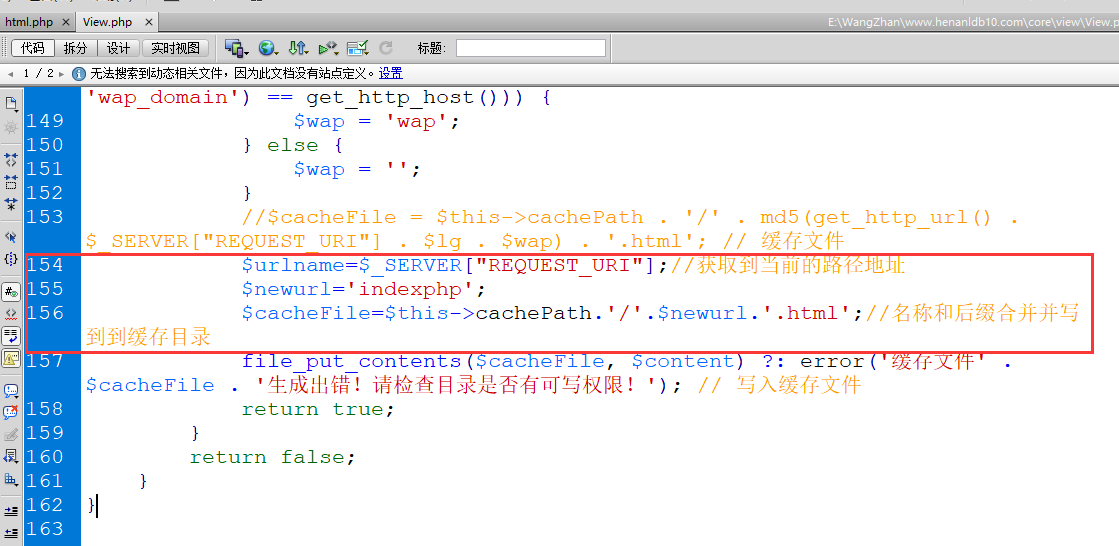
Task: Open the Recent Snippets menu icon
Action: point(11,457)
